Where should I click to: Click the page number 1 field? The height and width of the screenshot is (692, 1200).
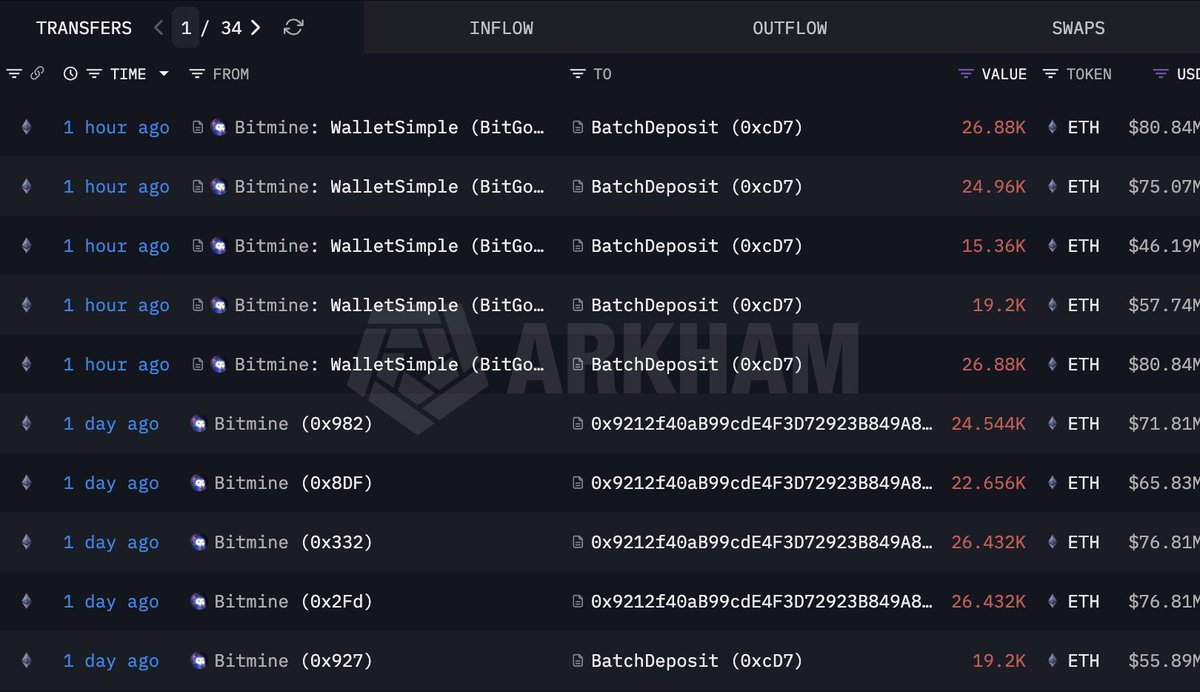point(186,28)
